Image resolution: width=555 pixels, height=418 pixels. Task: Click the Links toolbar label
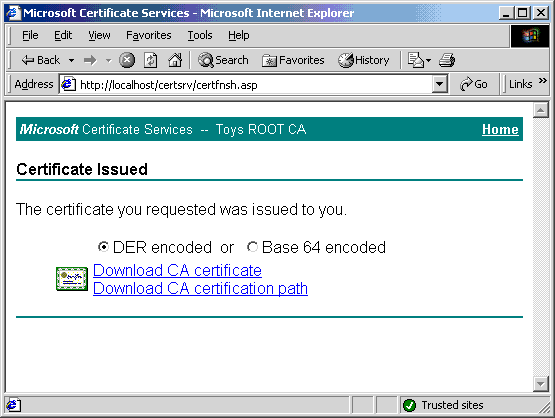tap(520, 84)
